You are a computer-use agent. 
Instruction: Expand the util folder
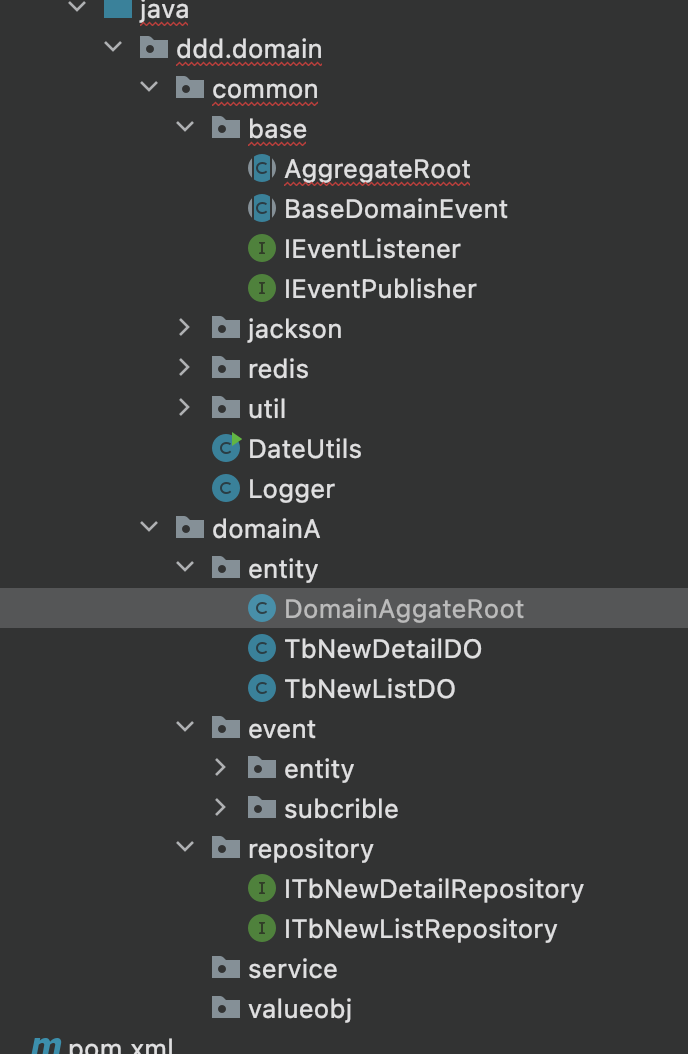pos(184,408)
